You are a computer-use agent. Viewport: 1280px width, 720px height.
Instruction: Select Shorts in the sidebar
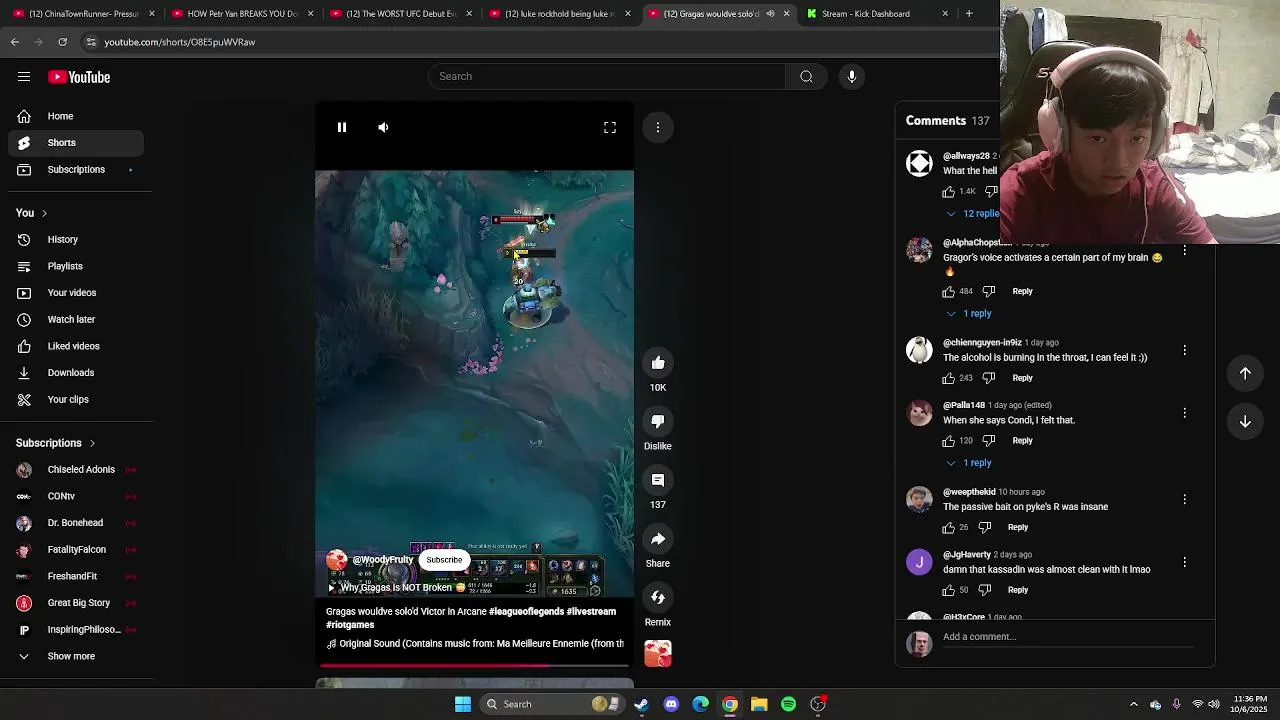coord(76,143)
